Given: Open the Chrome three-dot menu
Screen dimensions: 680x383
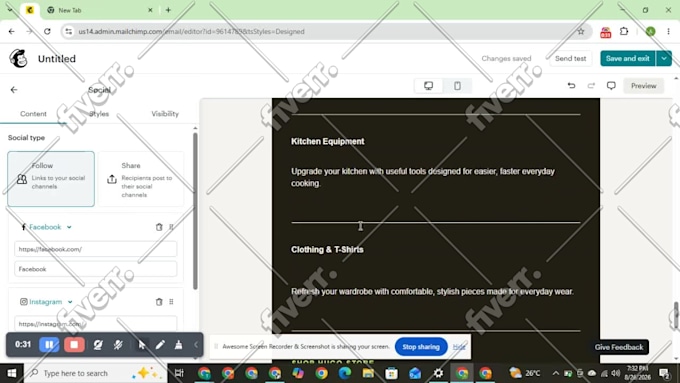Looking at the screenshot, I should click(668, 32).
